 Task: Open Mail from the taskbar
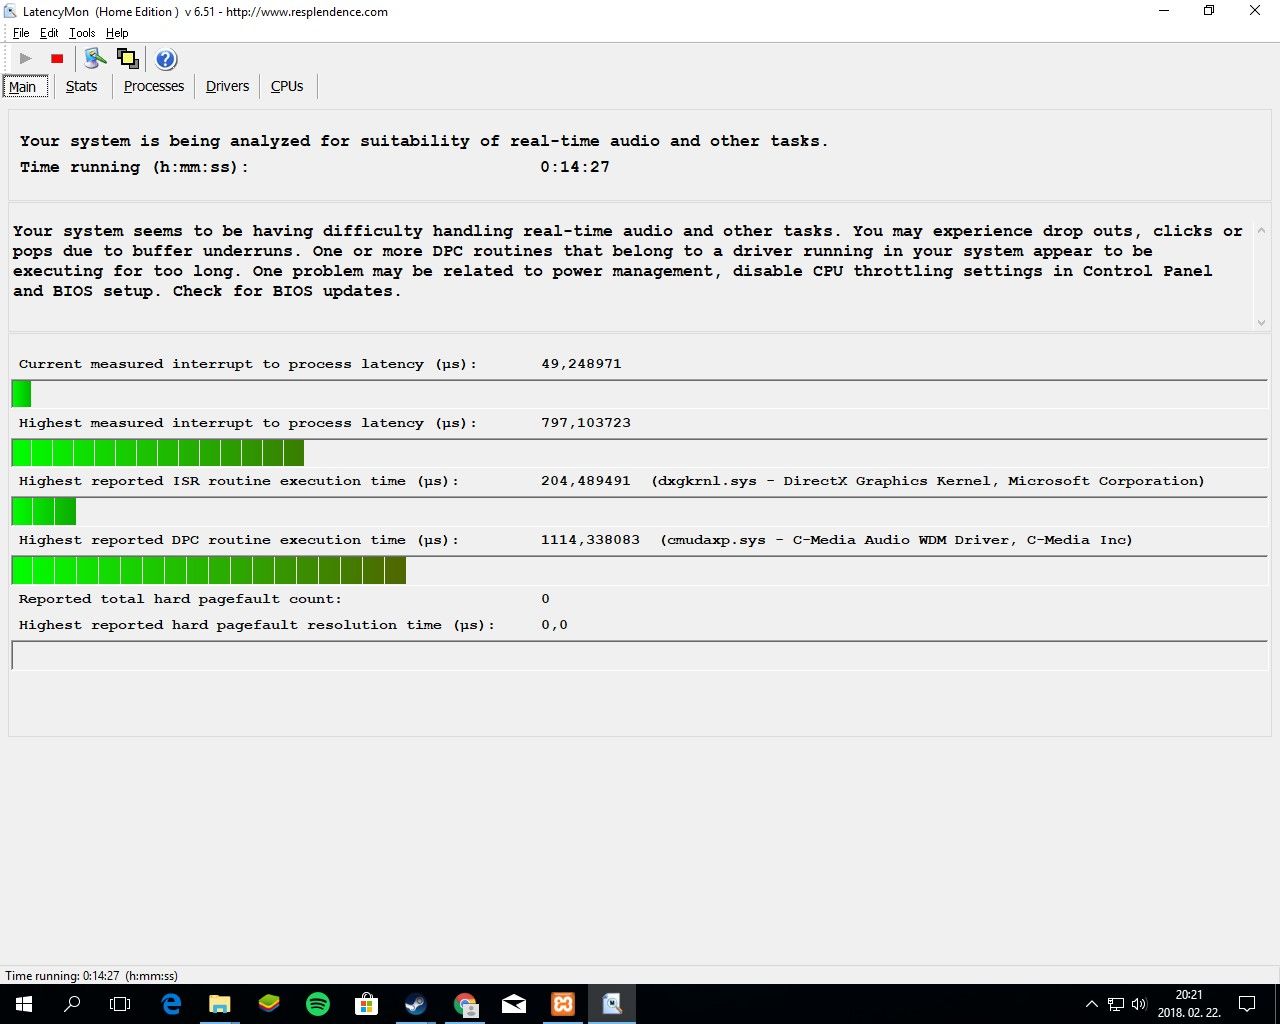[514, 1004]
